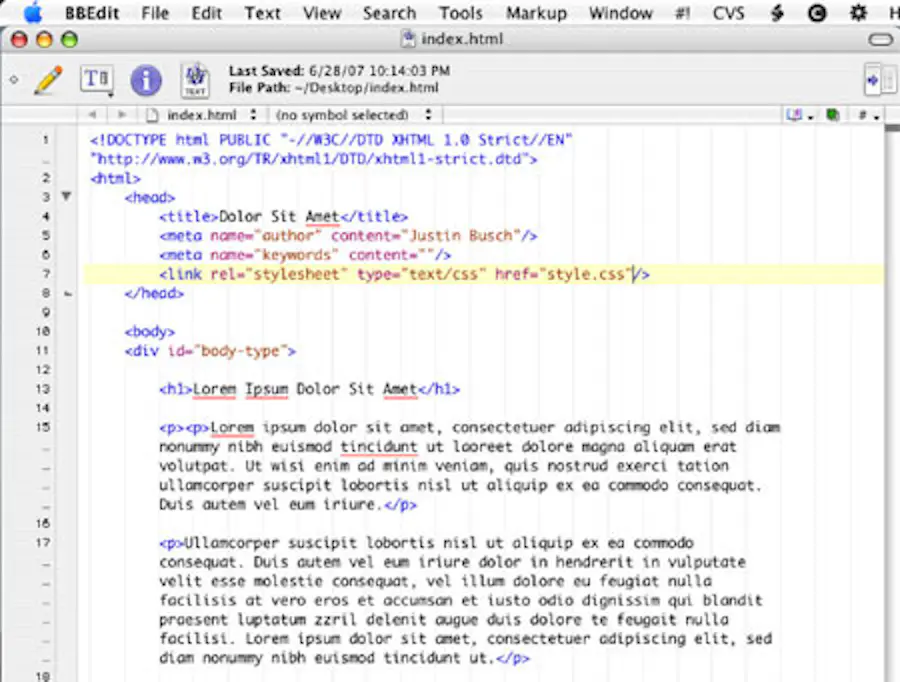Image resolution: width=900 pixels, height=682 pixels.
Task: Toggle the toolbar with pill button
Action: (880, 40)
